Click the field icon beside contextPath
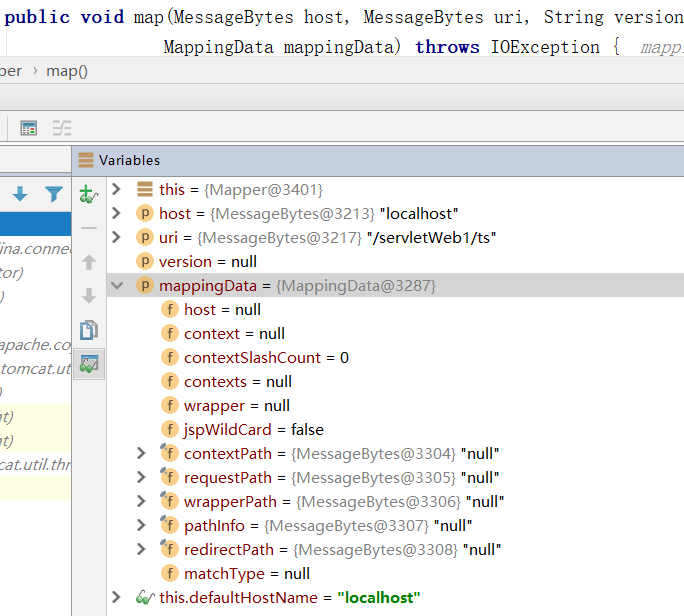Viewport: 684px width, 616px height. (169, 453)
